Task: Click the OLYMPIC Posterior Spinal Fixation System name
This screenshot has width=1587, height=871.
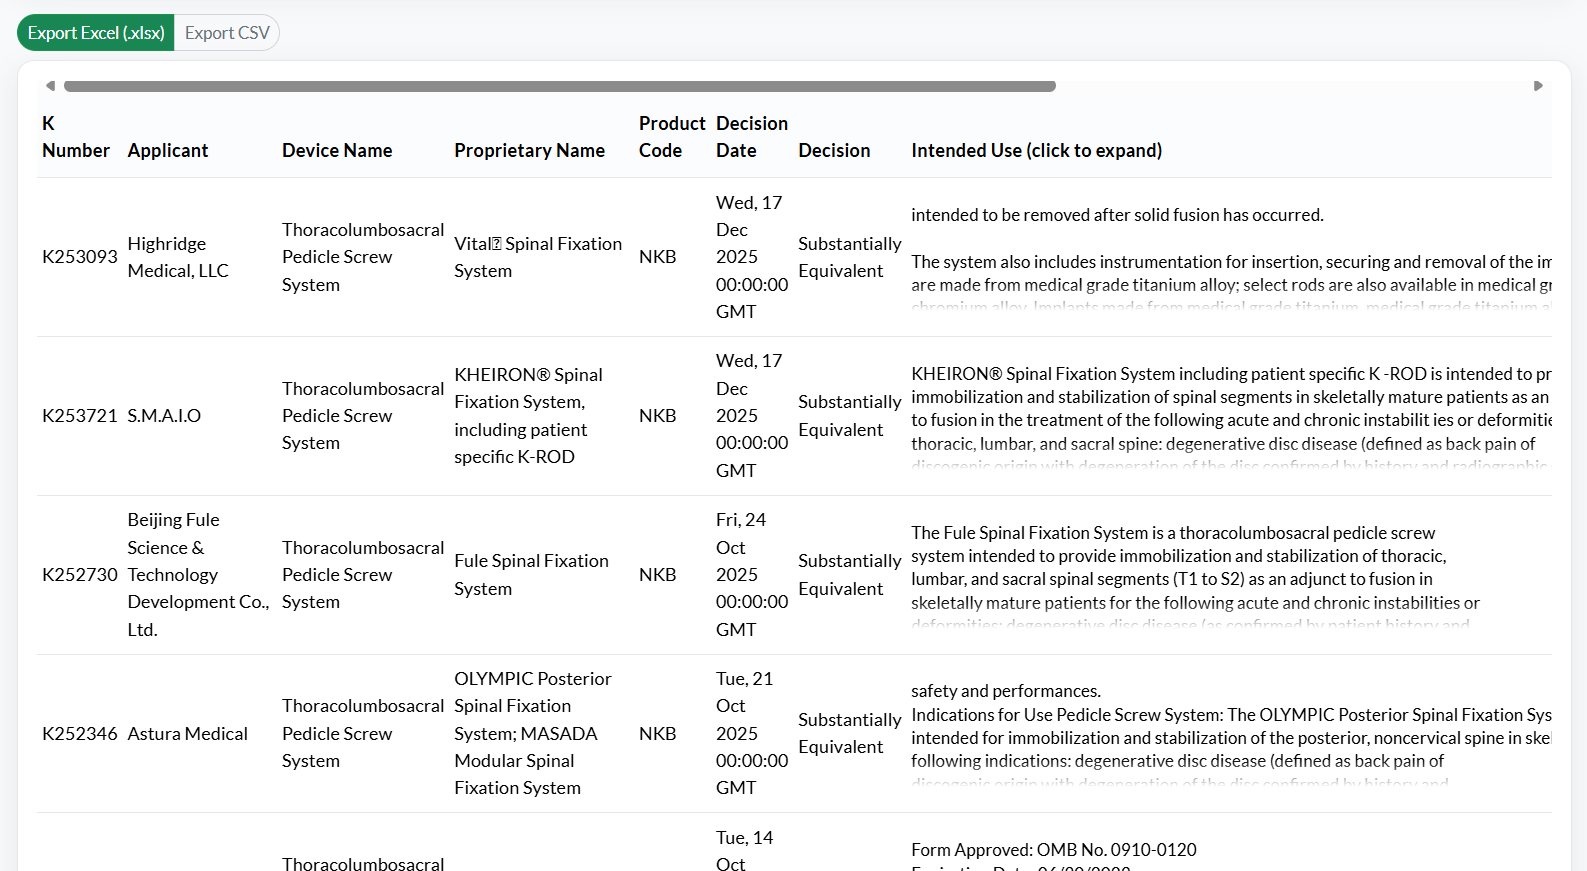Action: tap(533, 734)
